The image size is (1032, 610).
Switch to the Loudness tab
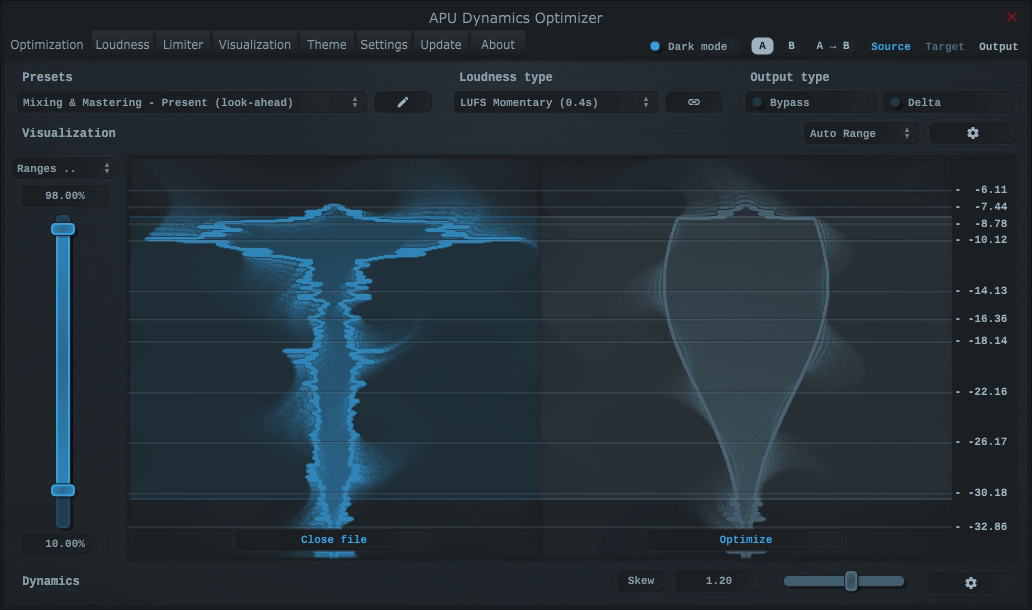pos(122,45)
